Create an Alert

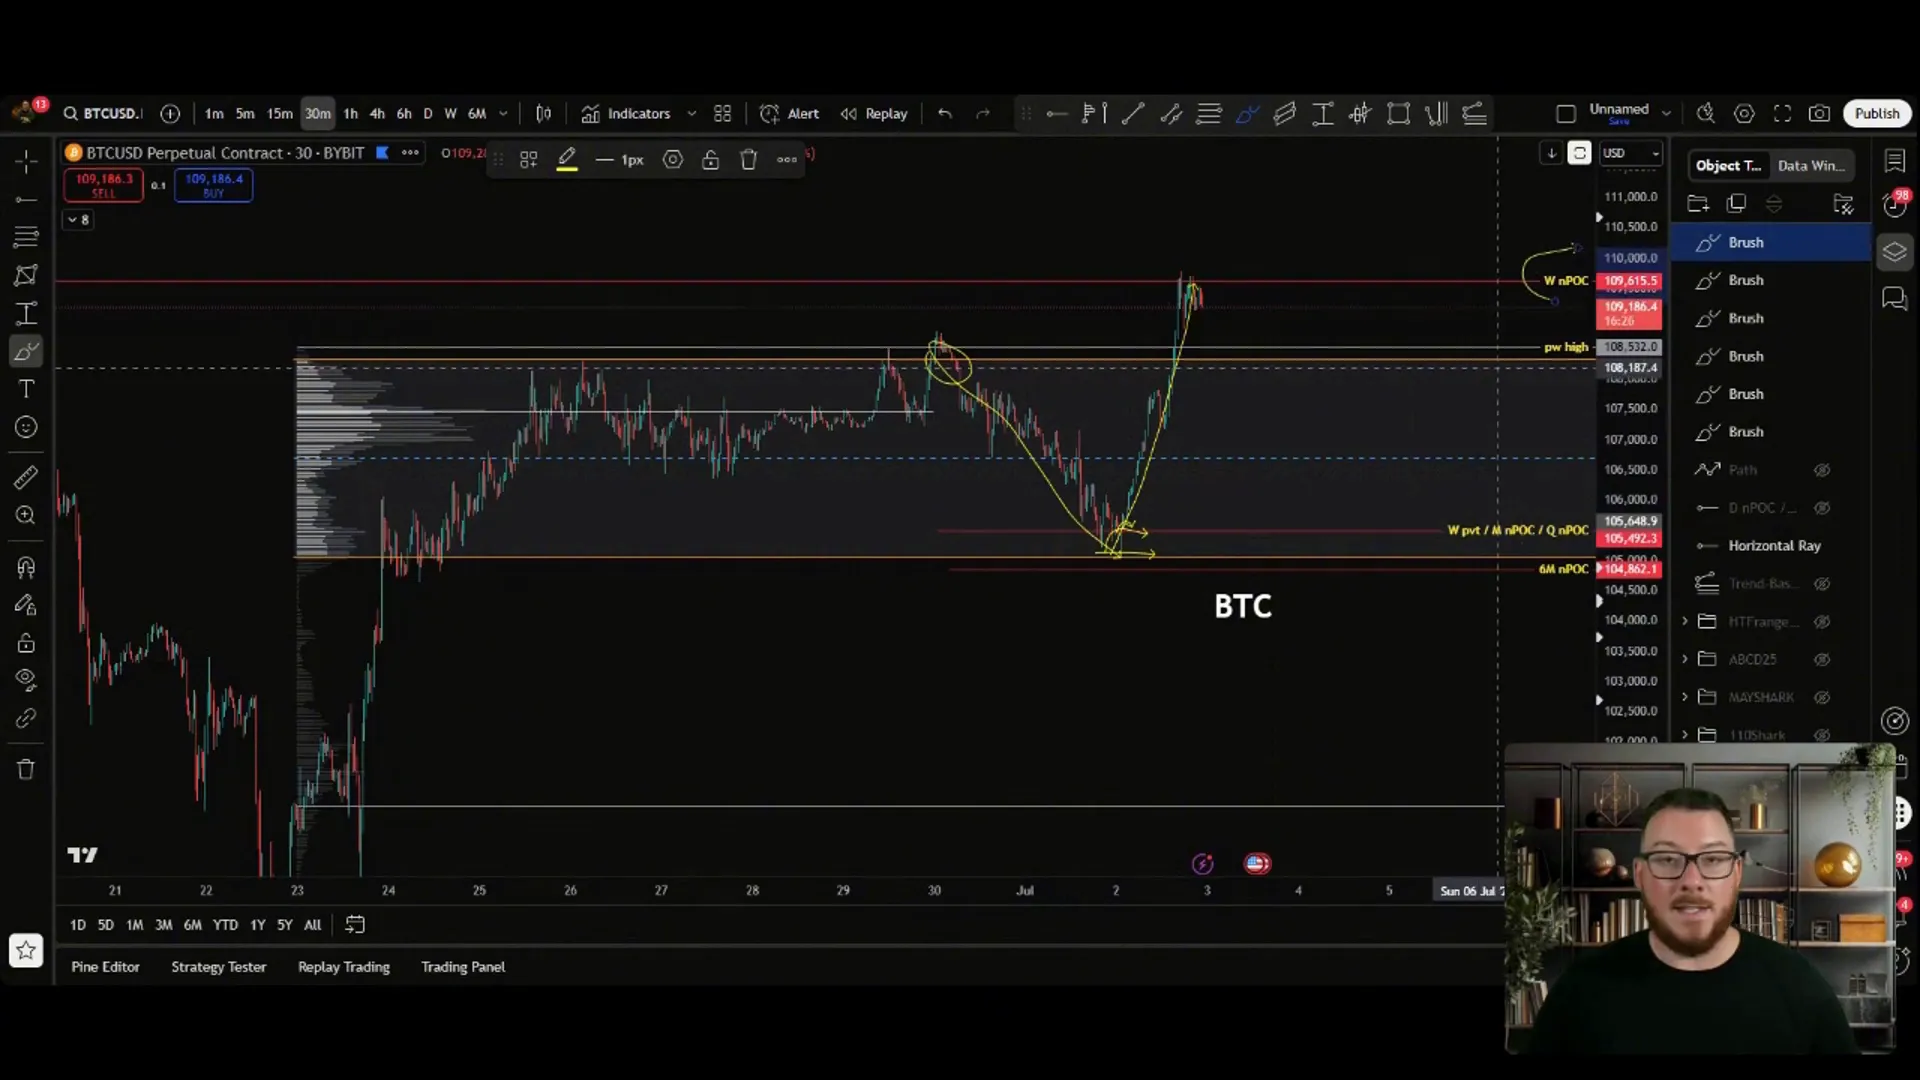tap(790, 114)
